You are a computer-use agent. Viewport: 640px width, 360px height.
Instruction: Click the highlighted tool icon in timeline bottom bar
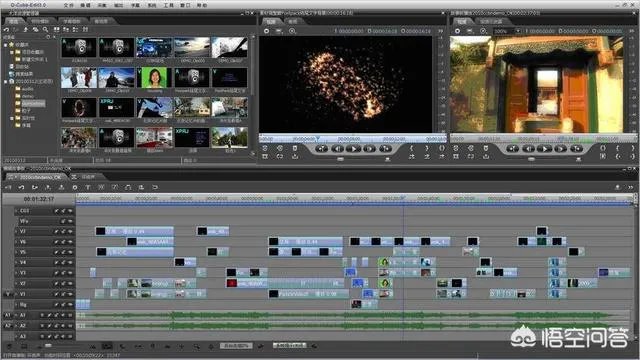pos(107,346)
